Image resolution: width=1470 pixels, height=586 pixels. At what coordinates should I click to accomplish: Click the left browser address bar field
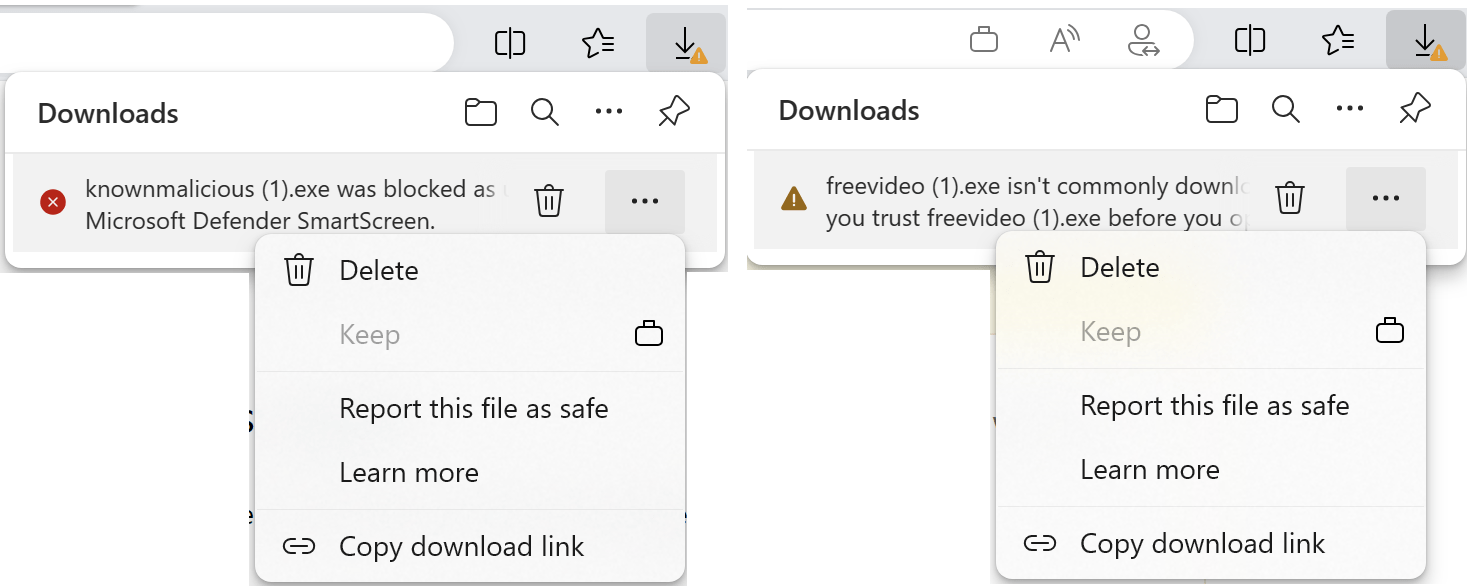226,42
